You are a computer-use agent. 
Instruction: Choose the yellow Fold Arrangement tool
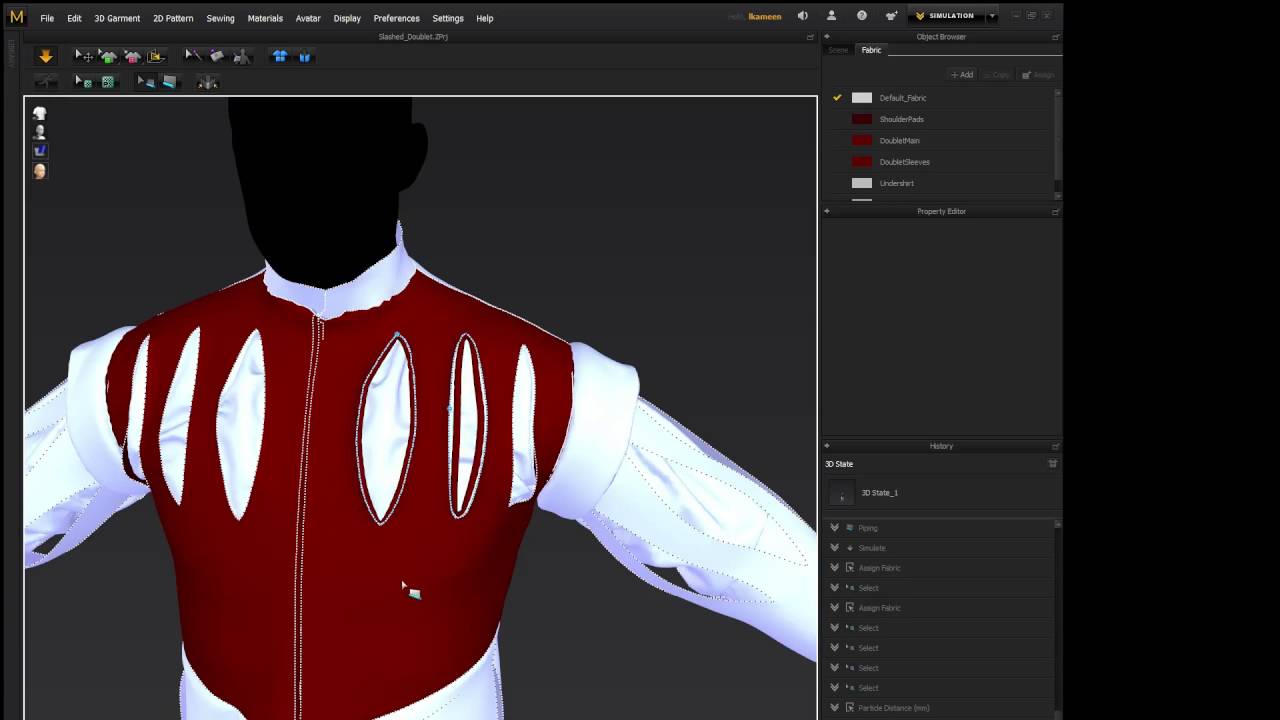(x=156, y=56)
